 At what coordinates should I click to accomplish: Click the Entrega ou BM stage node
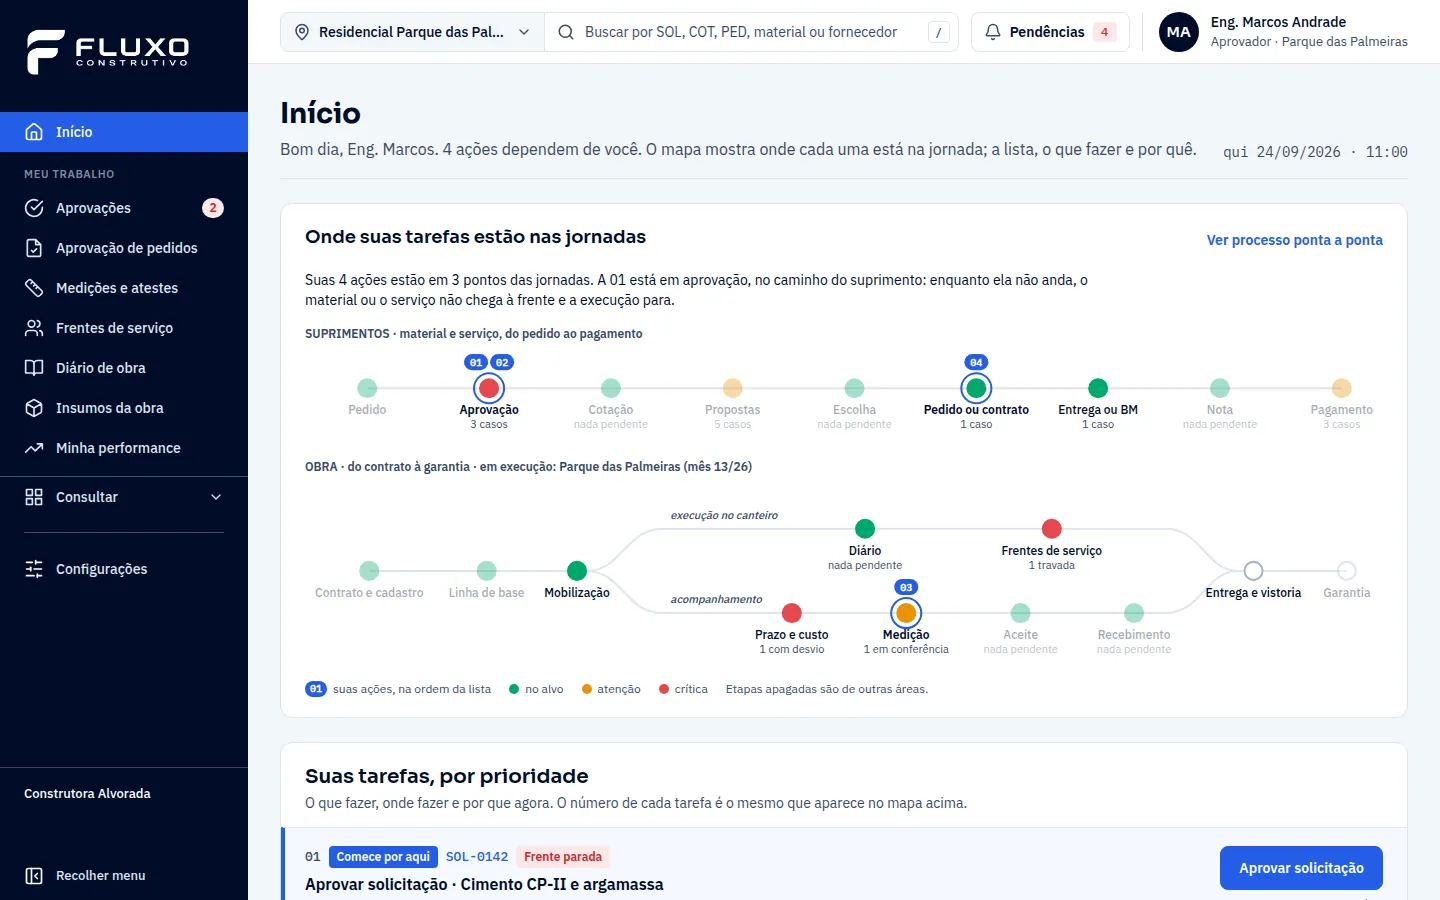click(1098, 388)
